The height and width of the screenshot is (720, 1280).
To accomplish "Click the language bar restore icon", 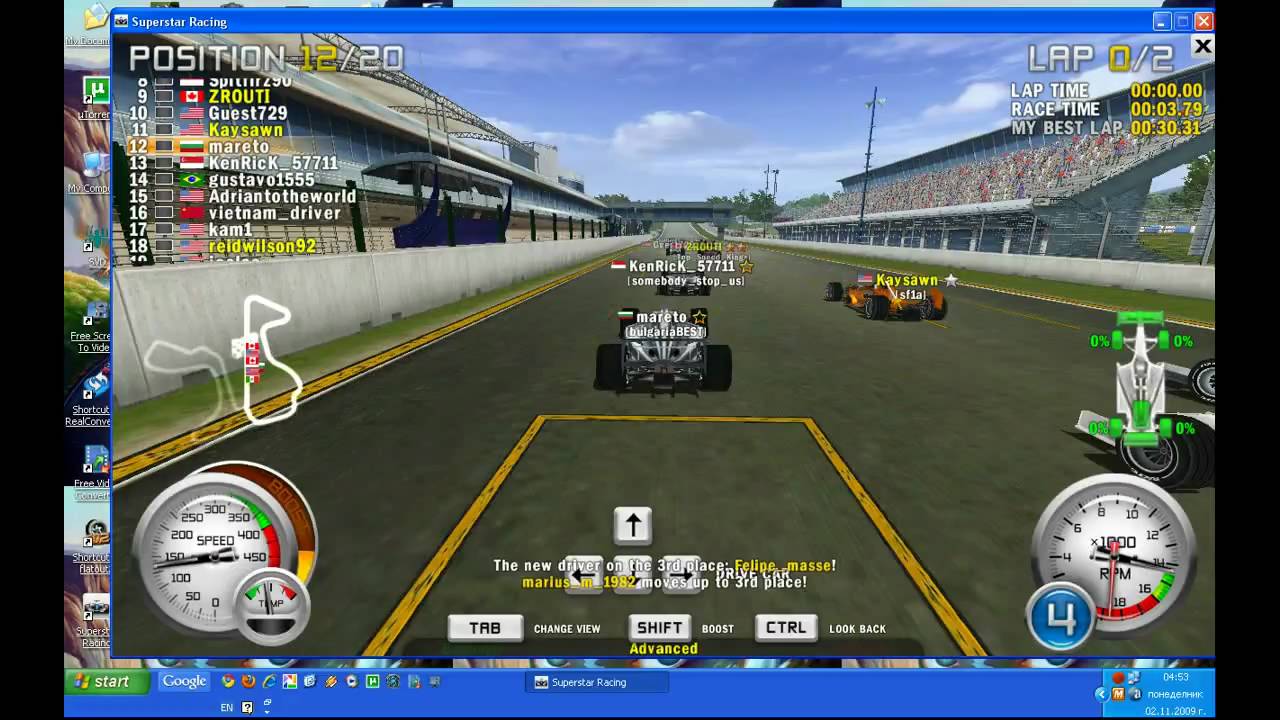I will (268, 702).
